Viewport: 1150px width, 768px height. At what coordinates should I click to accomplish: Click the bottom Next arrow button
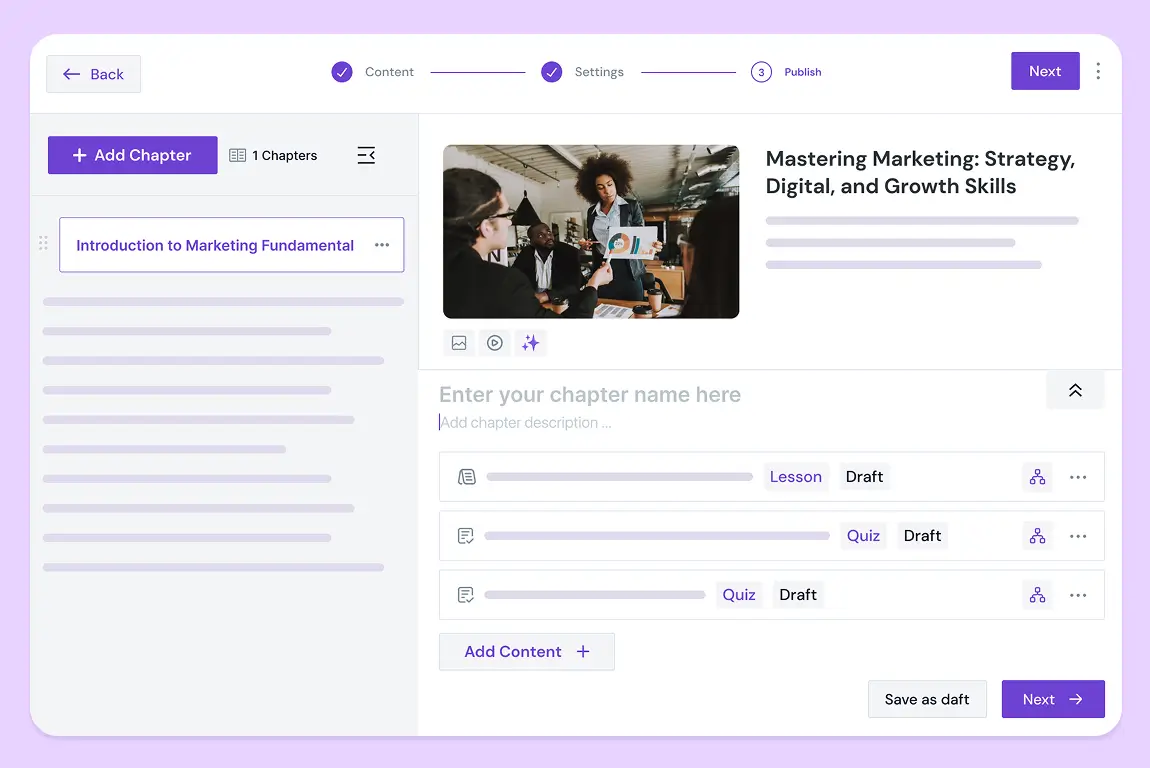click(1053, 699)
